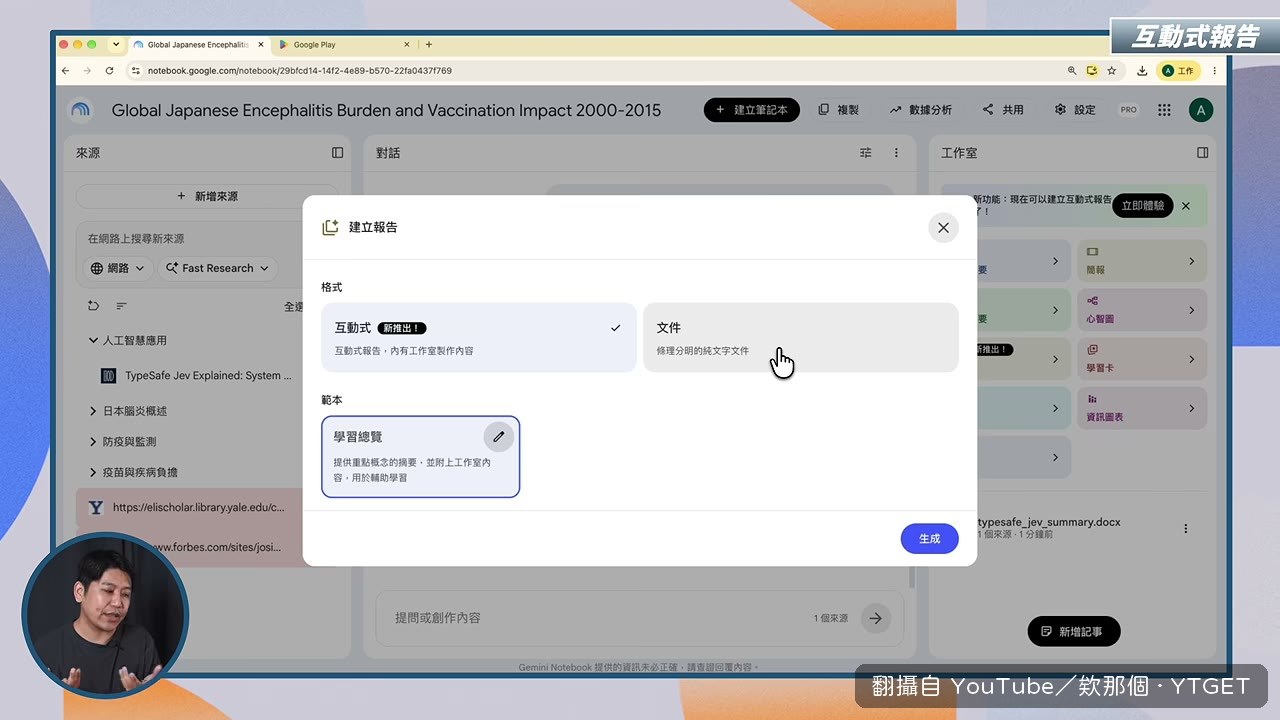The width and height of the screenshot is (1280, 720).
Task: Open the account avatar A
Action: [1201, 110]
